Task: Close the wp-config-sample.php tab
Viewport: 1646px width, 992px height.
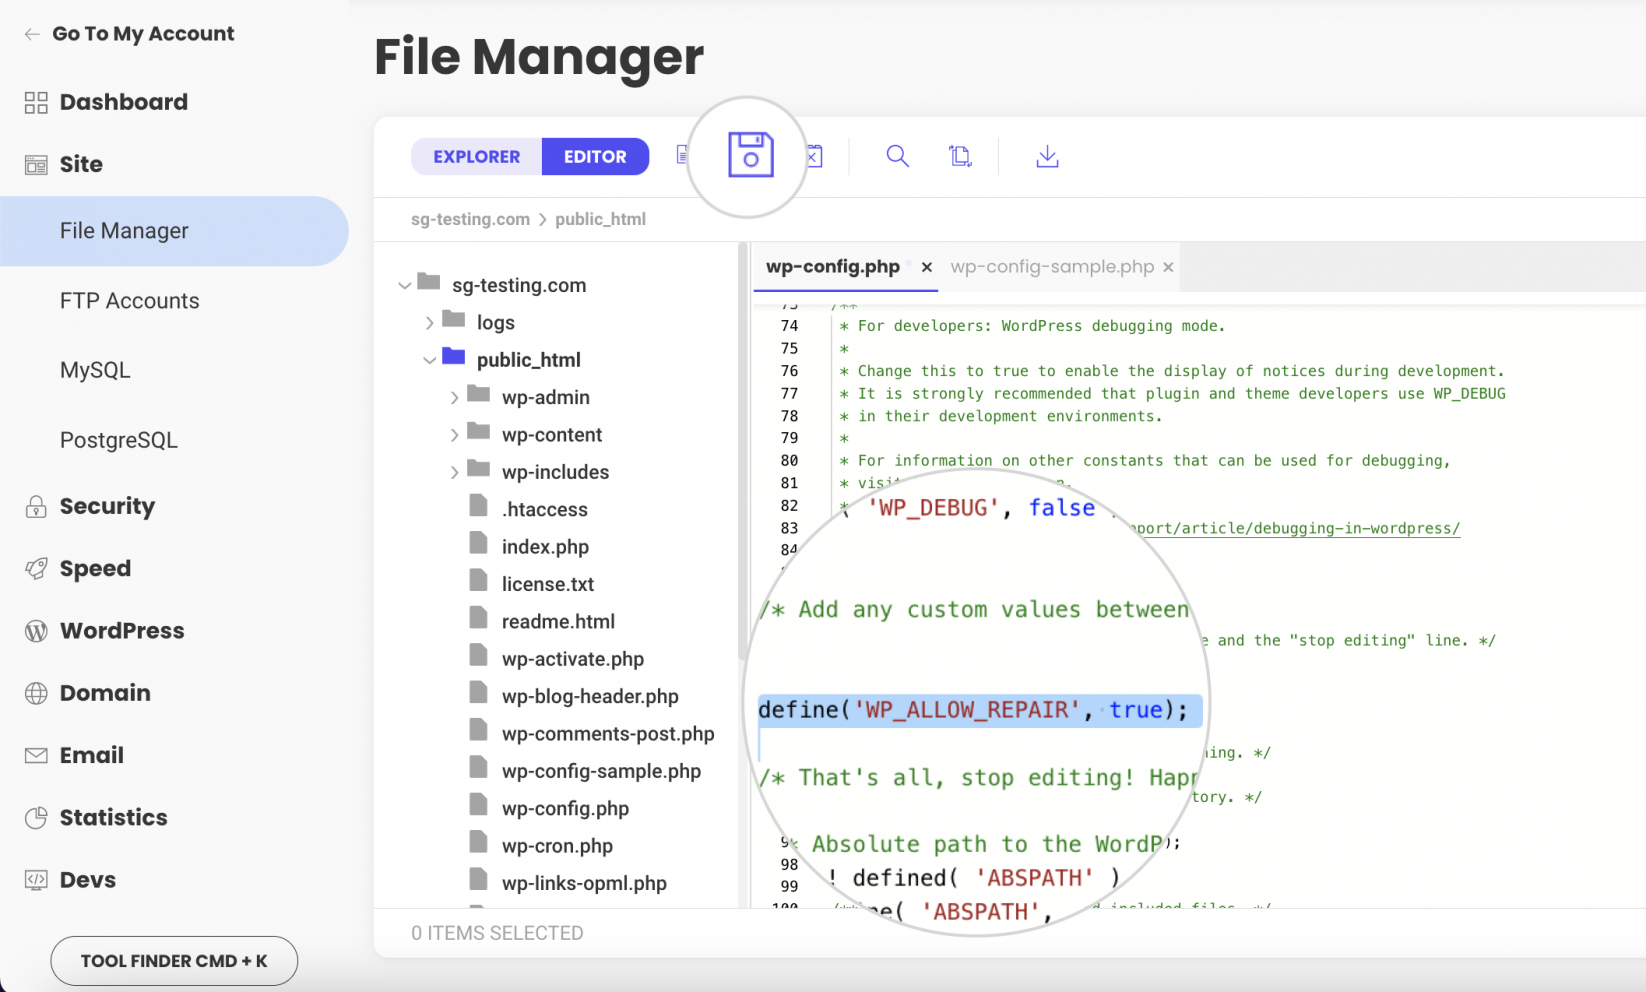Action: 1168,267
